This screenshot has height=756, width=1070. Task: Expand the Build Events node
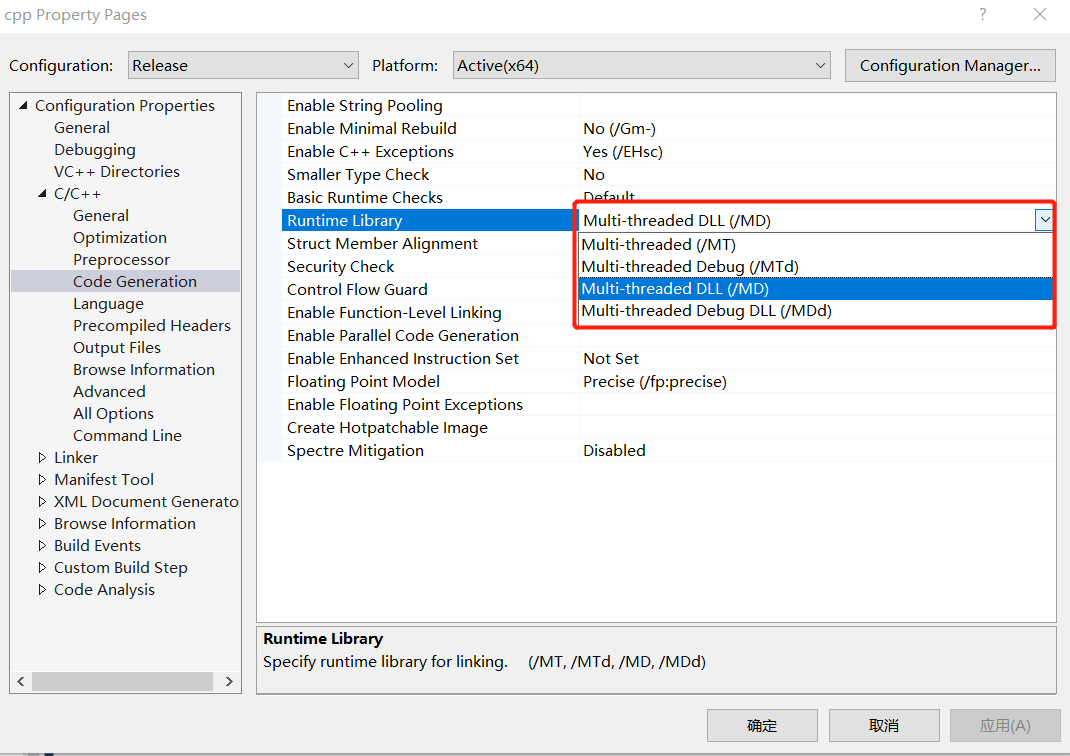[x=42, y=546]
